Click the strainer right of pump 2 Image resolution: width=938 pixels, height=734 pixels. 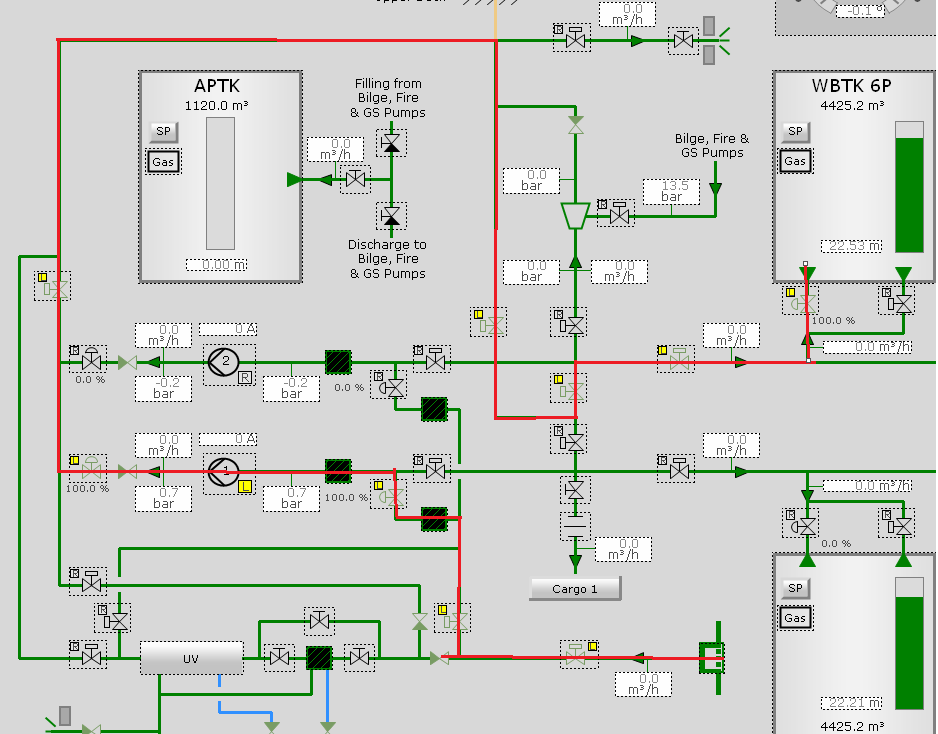(x=339, y=362)
